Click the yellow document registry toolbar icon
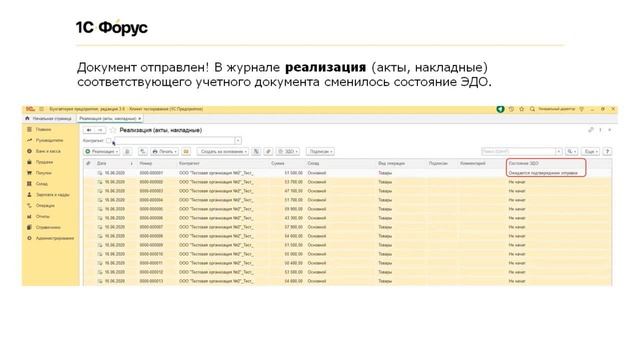 [x=186, y=151]
